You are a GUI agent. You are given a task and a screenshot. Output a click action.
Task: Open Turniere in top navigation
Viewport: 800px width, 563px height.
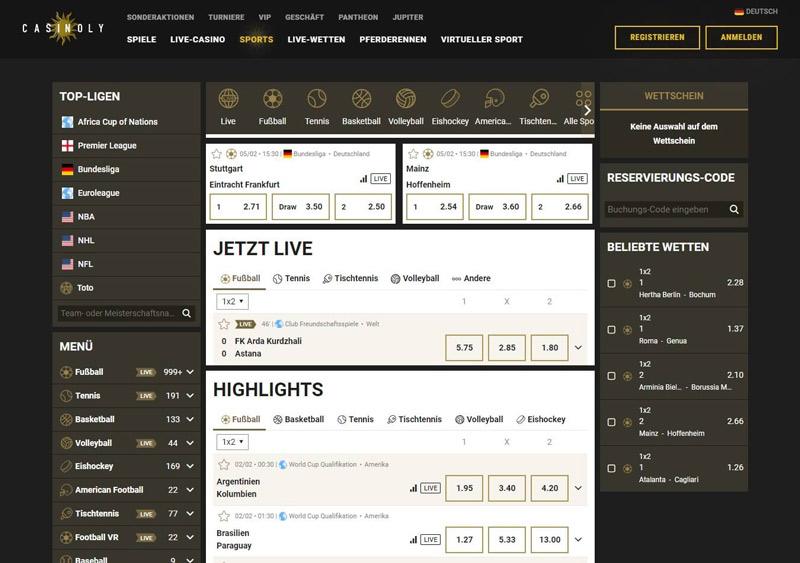click(x=226, y=17)
